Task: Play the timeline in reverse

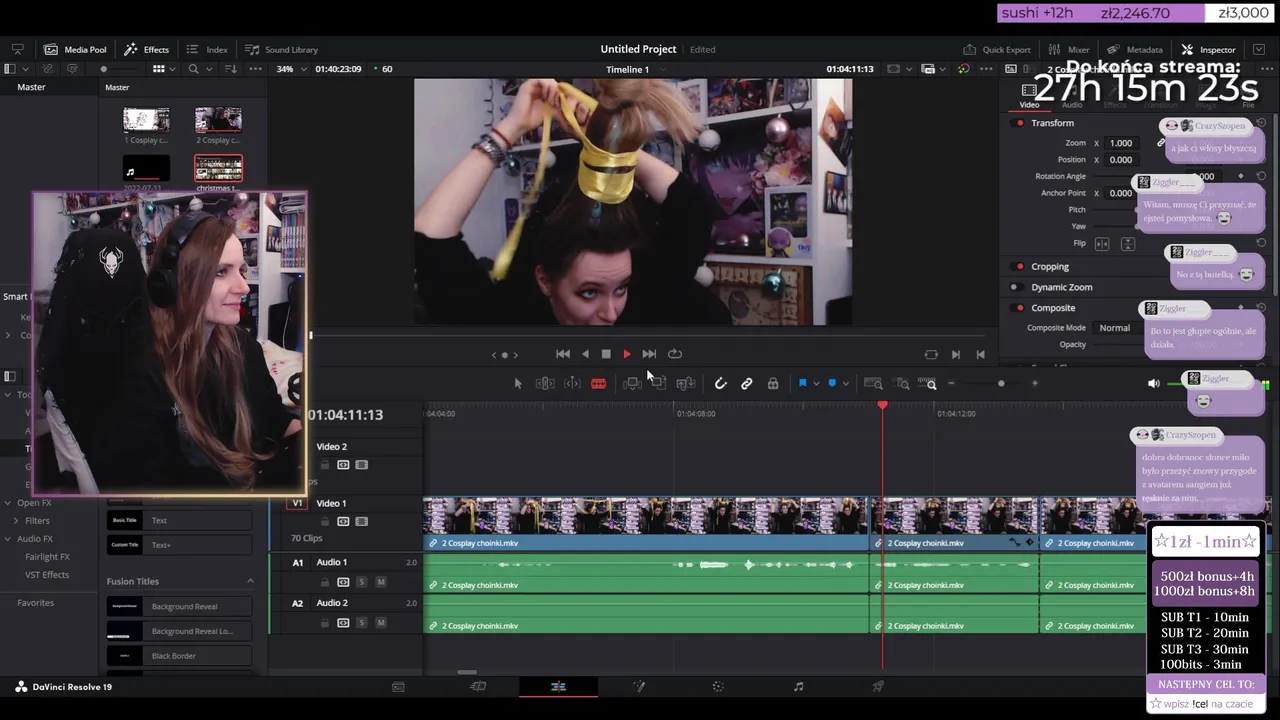Action: 585,354
